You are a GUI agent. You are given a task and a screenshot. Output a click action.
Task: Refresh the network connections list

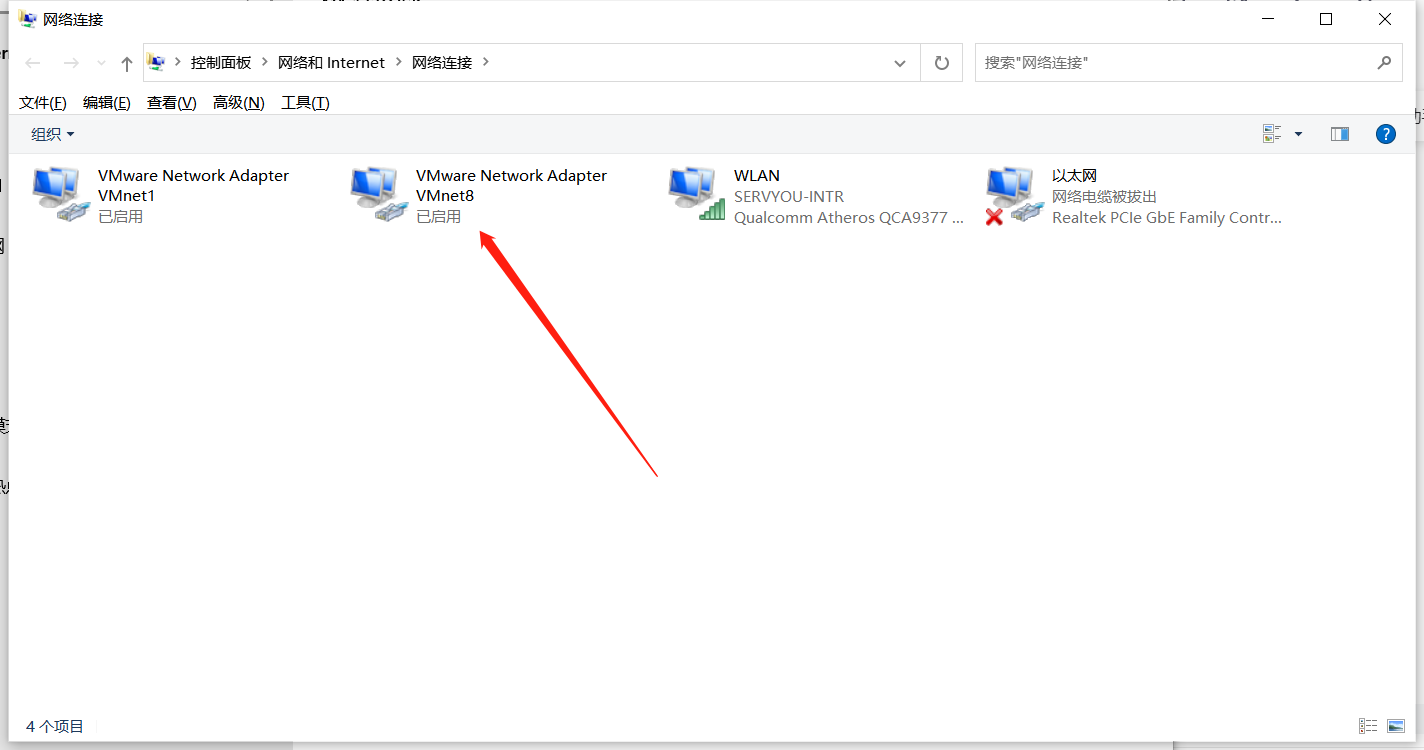[x=941, y=62]
